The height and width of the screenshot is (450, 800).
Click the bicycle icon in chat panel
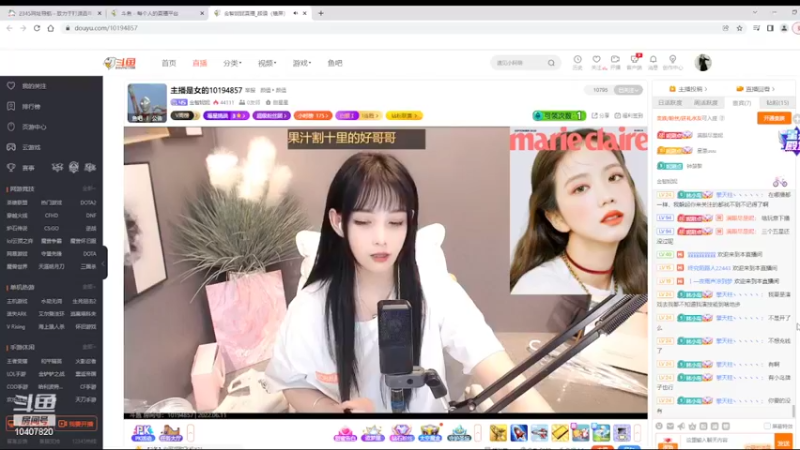coord(780,181)
